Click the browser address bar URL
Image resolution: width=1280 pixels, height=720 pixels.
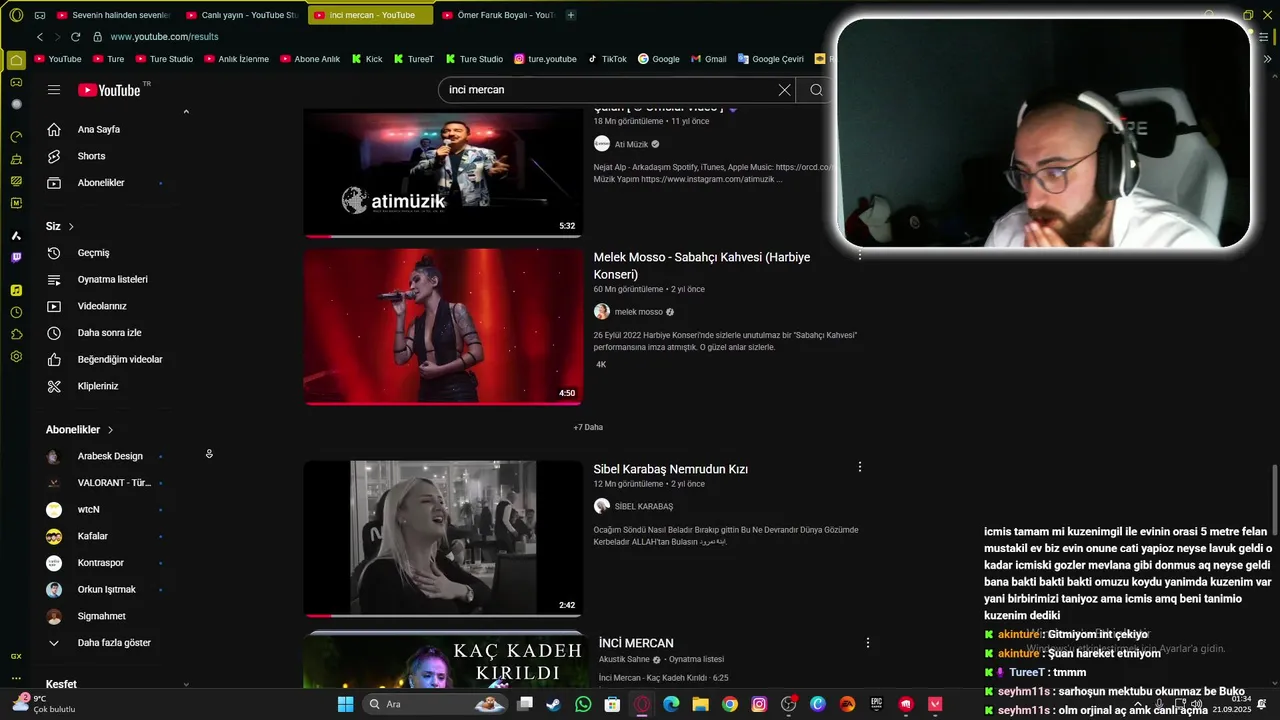pos(164,37)
